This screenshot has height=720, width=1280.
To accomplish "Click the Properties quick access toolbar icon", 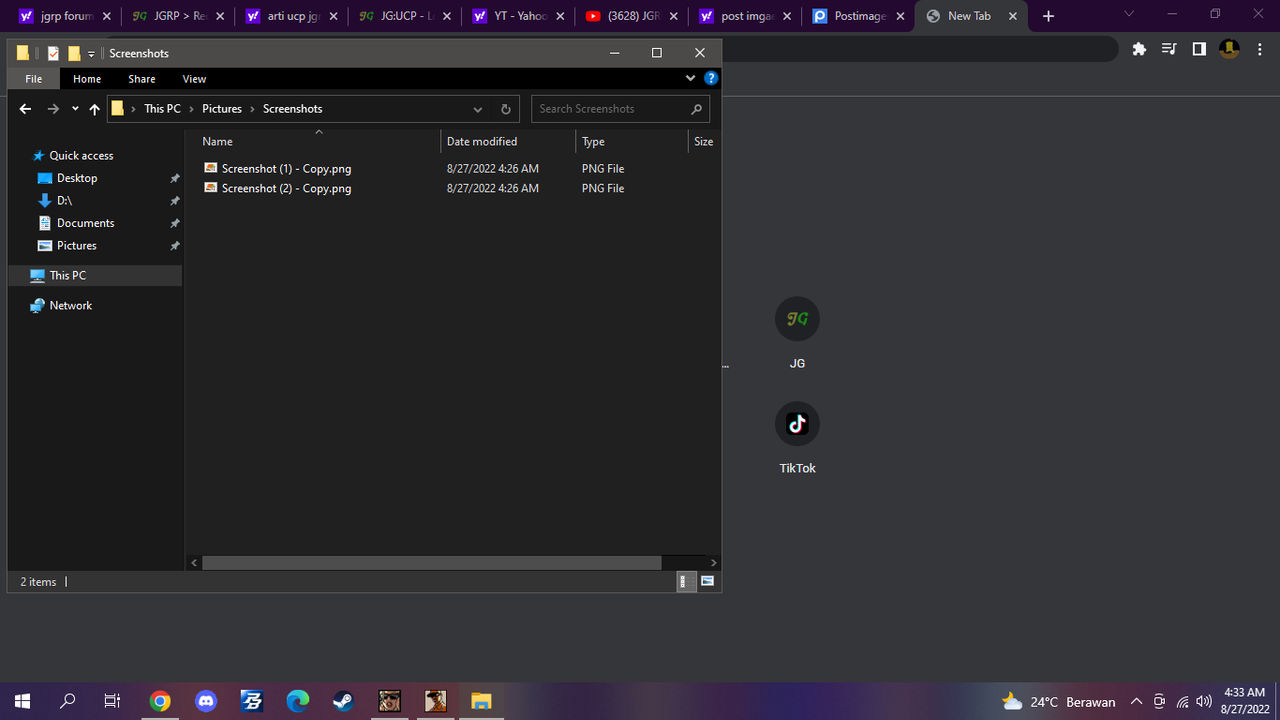I will click(53, 53).
